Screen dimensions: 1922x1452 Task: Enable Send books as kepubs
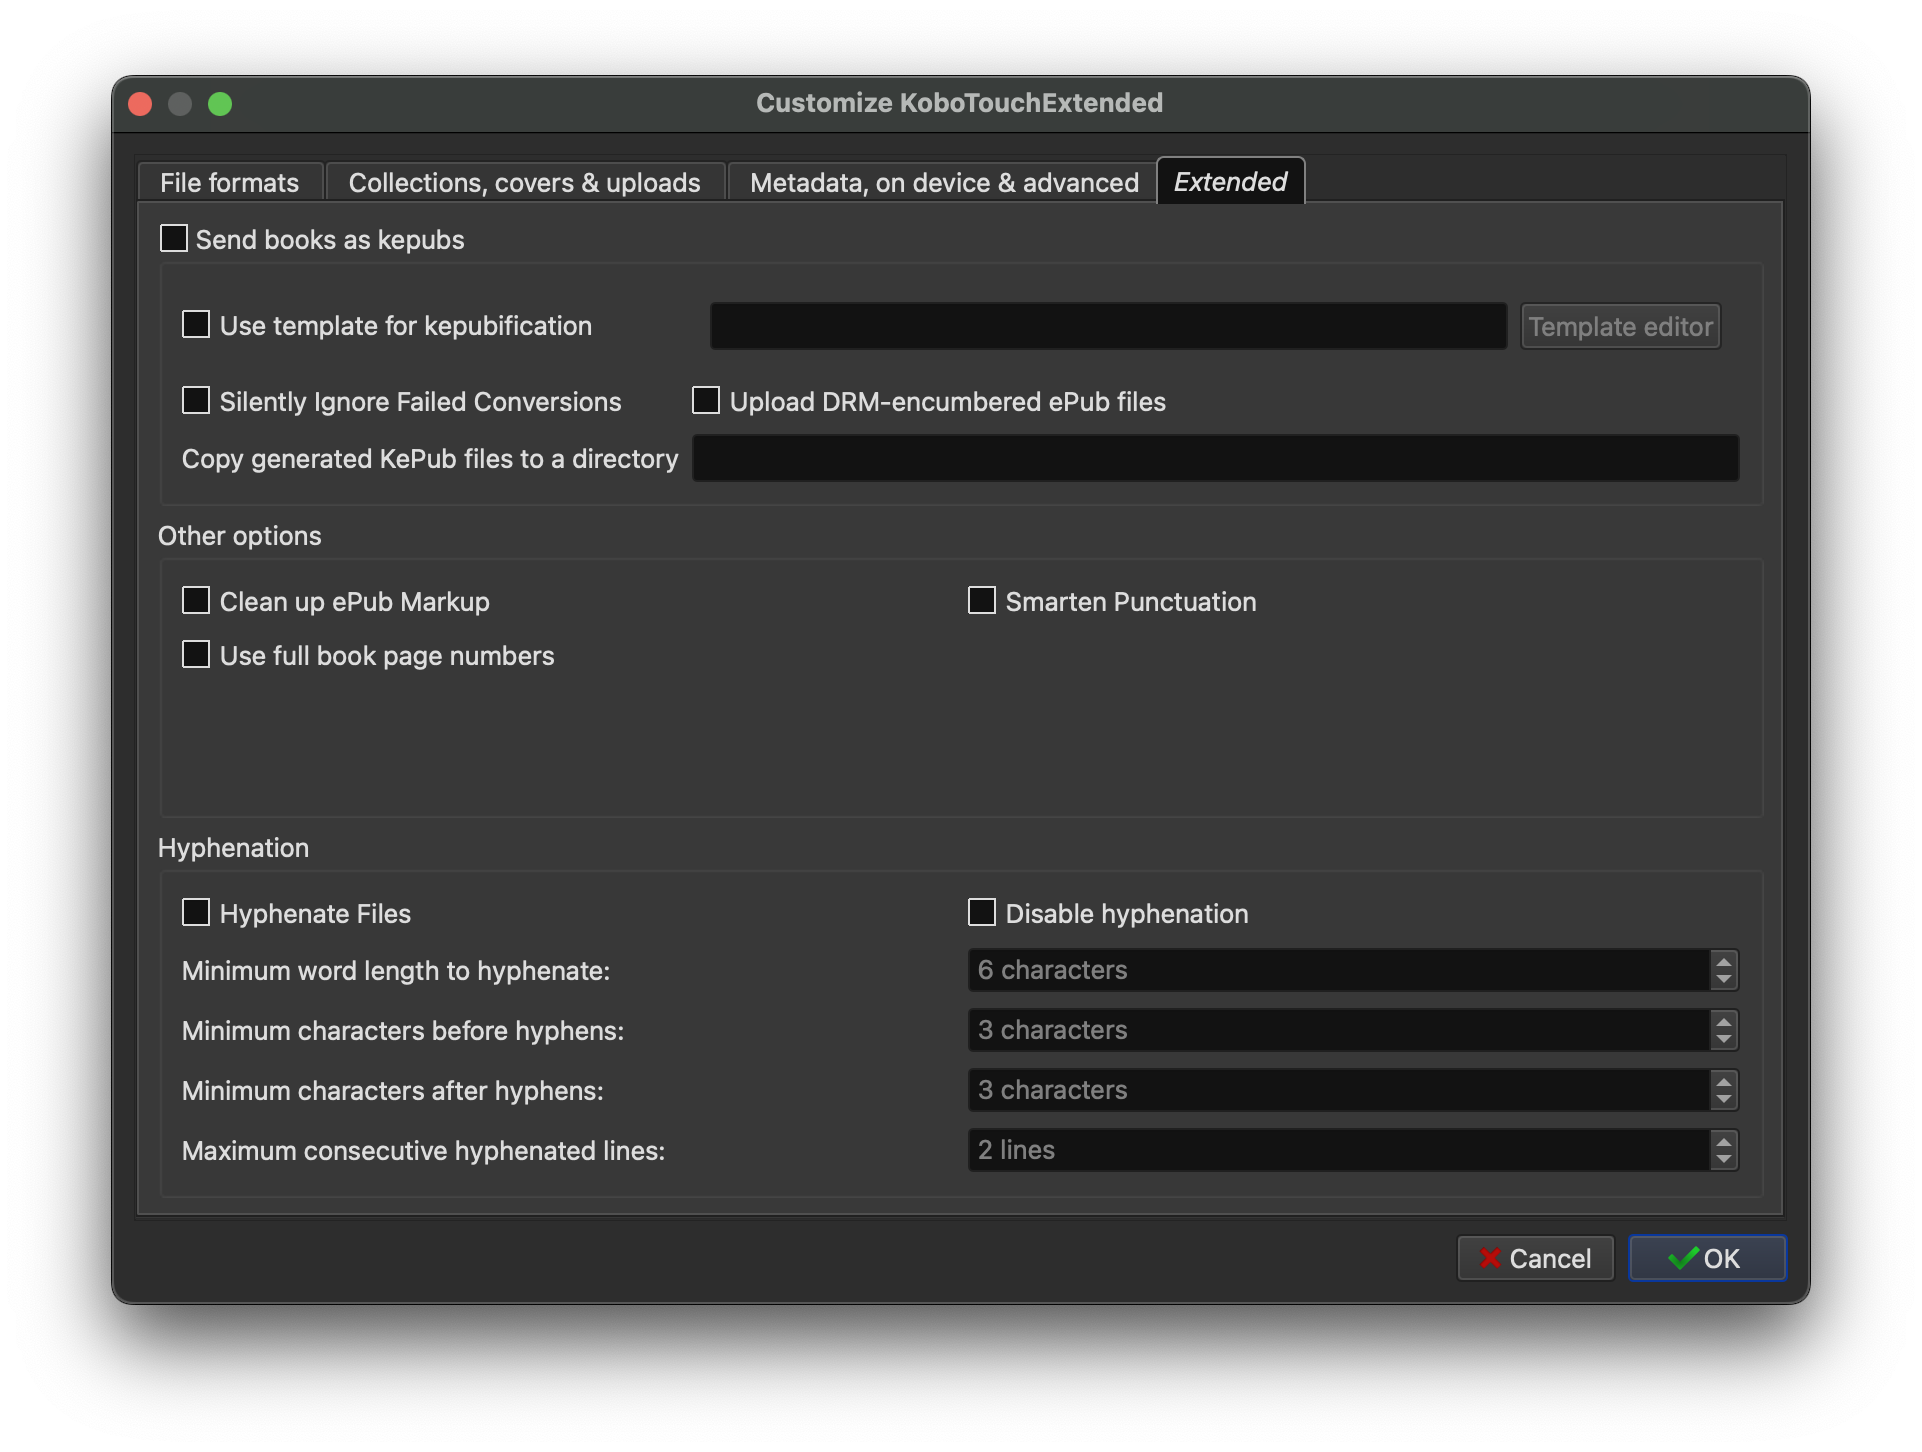click(x=174, y=239)
